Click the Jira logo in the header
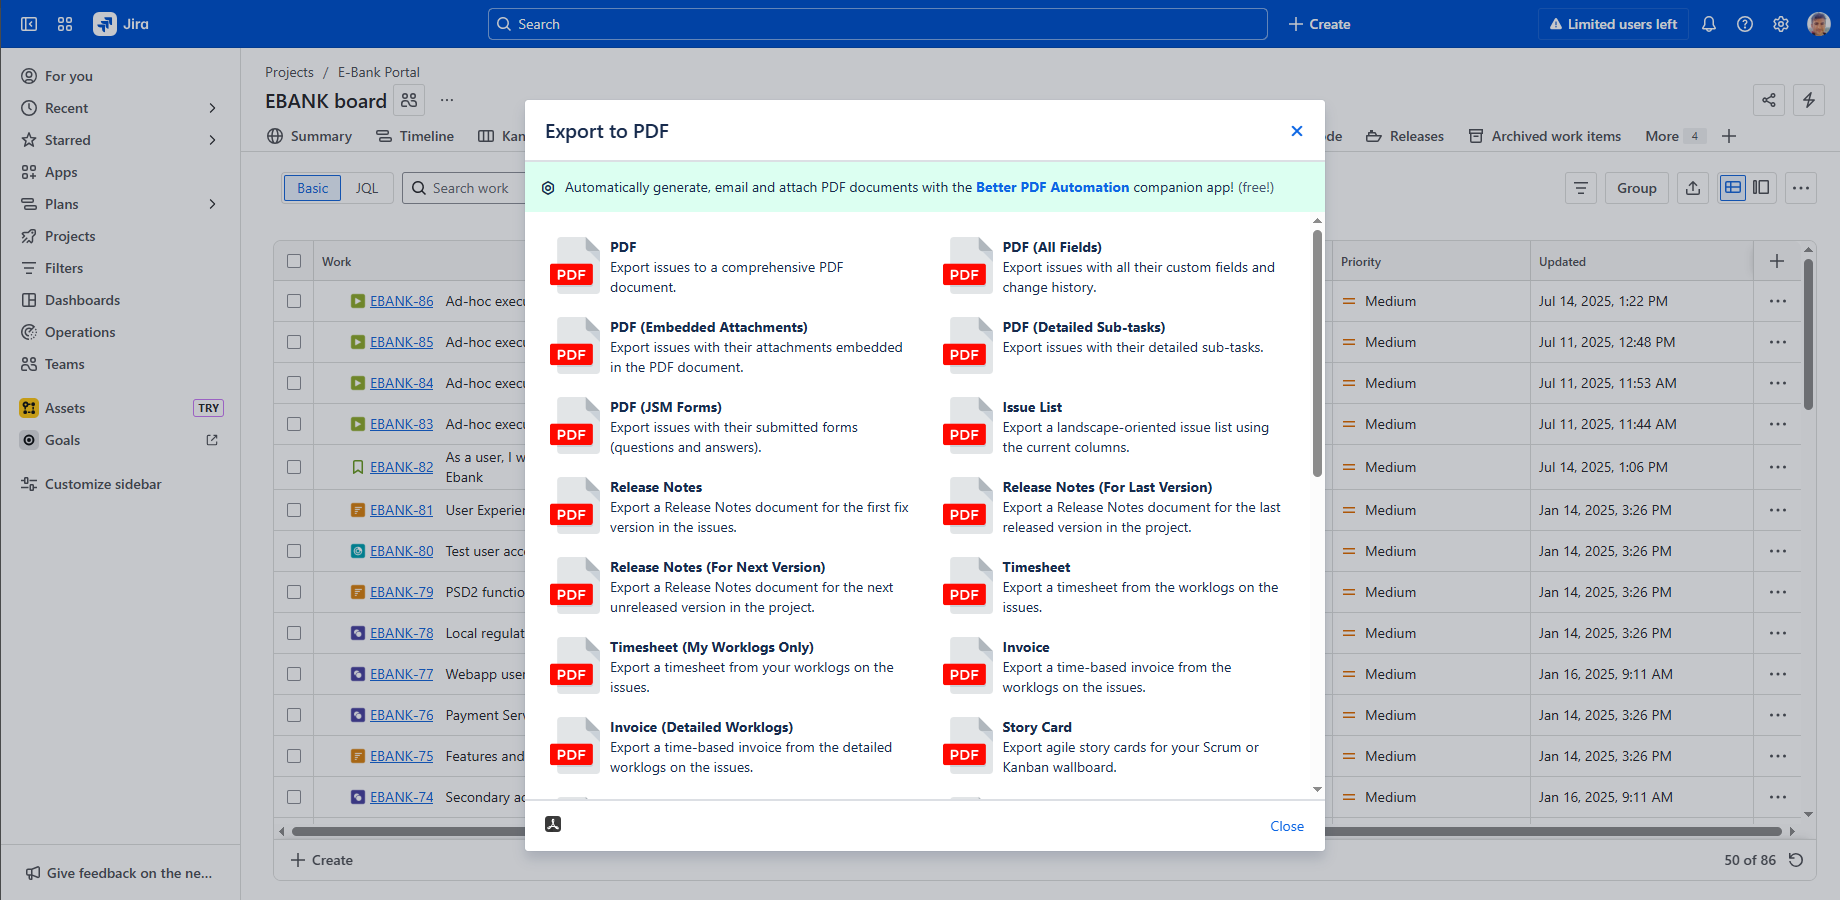This screenshot has width=1840, height=900. pos(121,24)
